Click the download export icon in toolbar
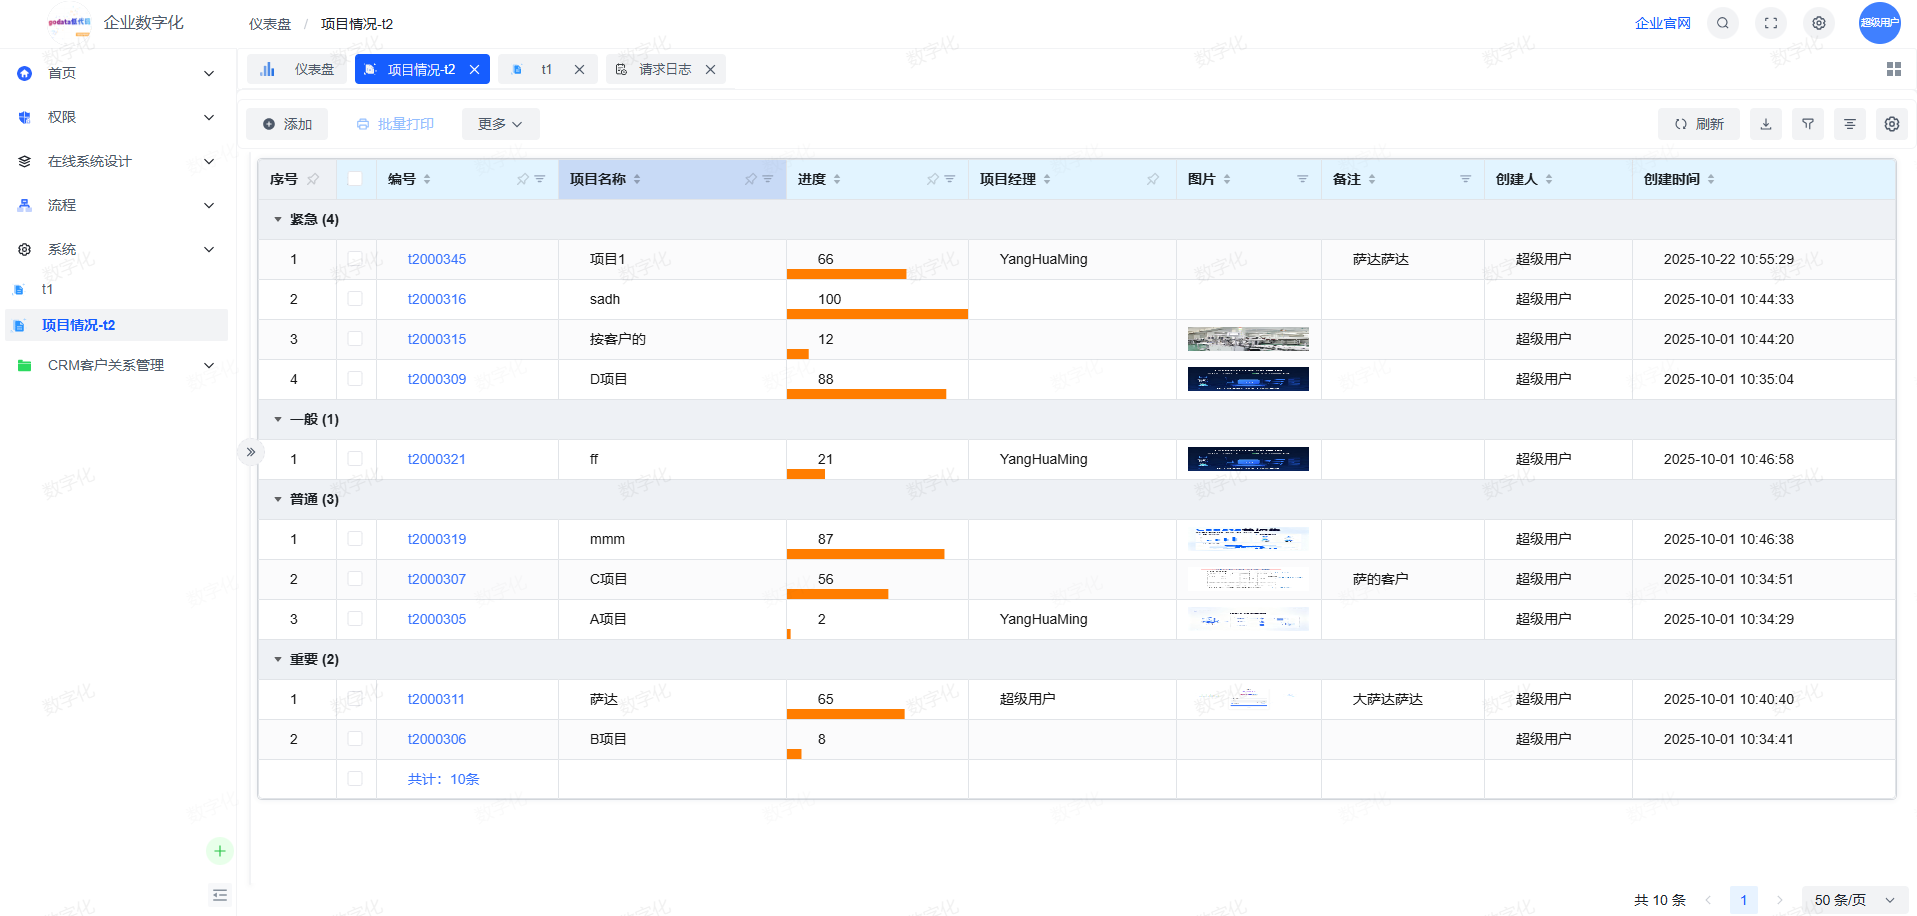This screenshot has width=1917, height=916. 1766,124
